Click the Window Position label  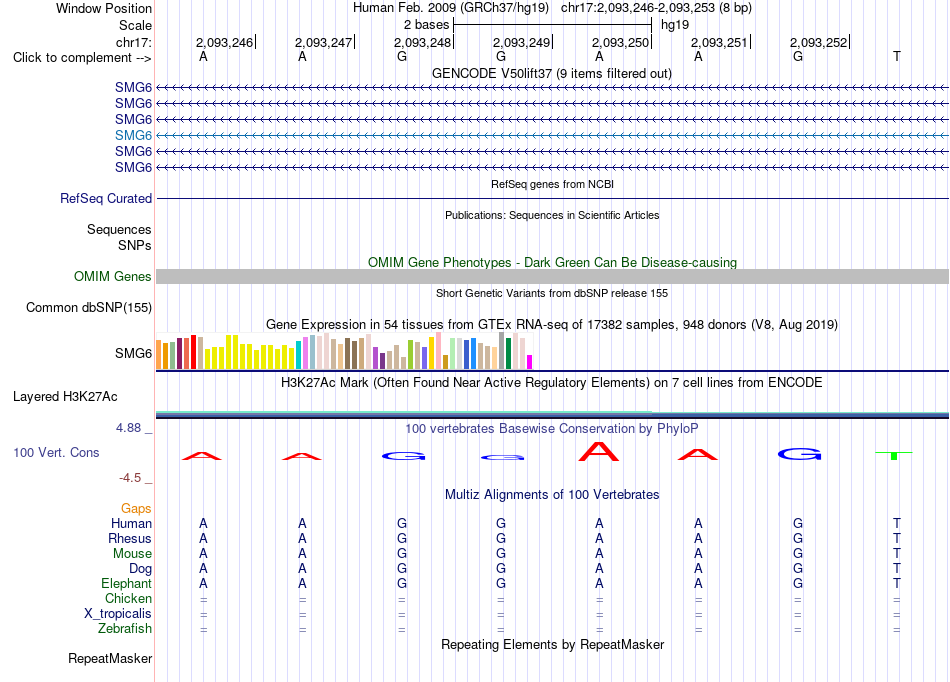point(104,8)
